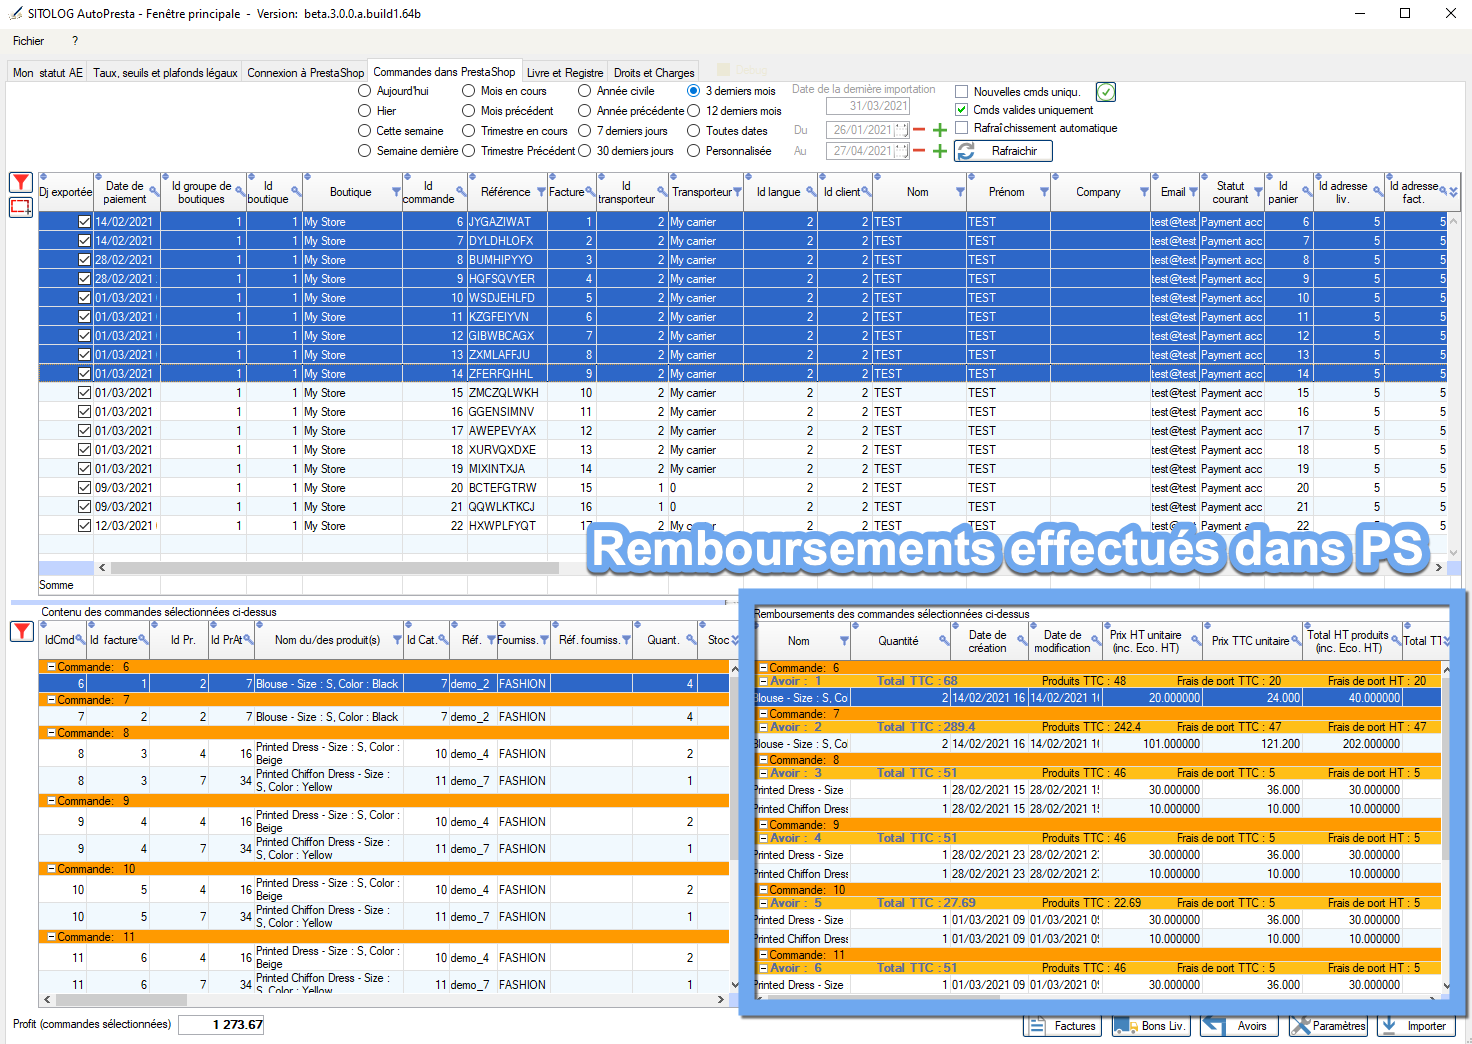Click search icon in Id PrAt header
Screen dimensions: 1472x1044
point(248,640)
